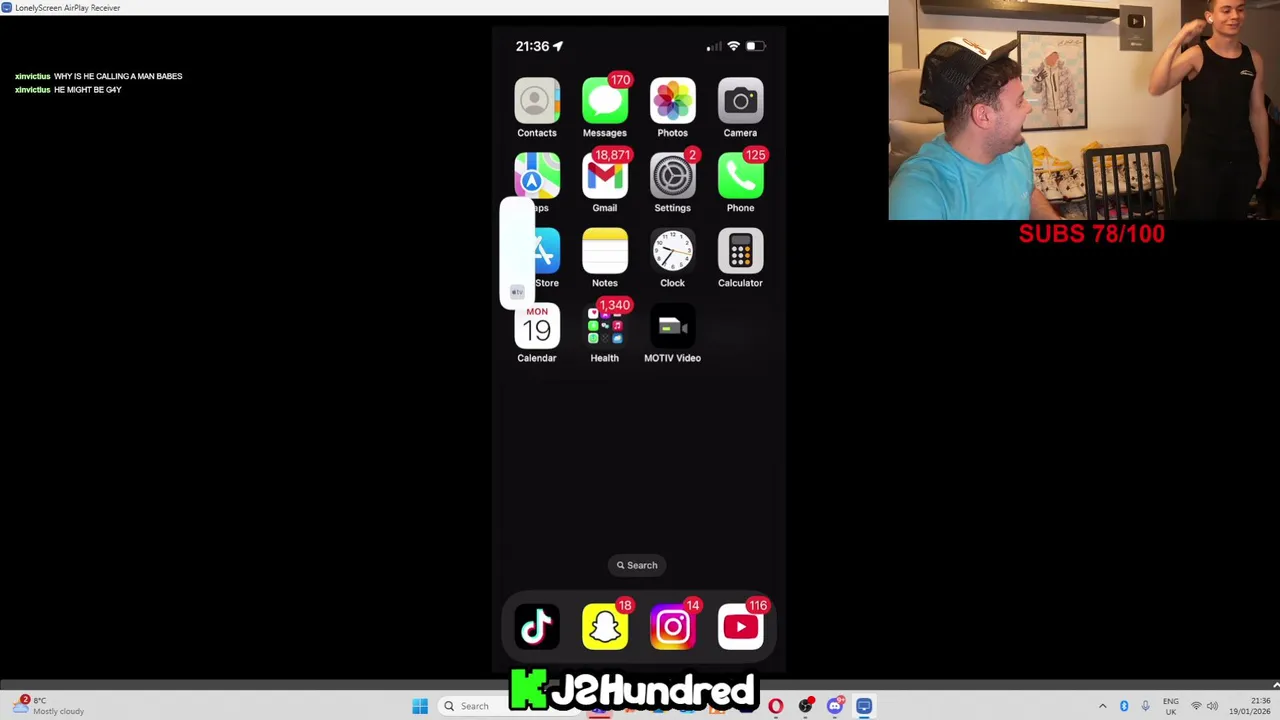Open the weather widget showing Mostly cloudy

(50, 706)
